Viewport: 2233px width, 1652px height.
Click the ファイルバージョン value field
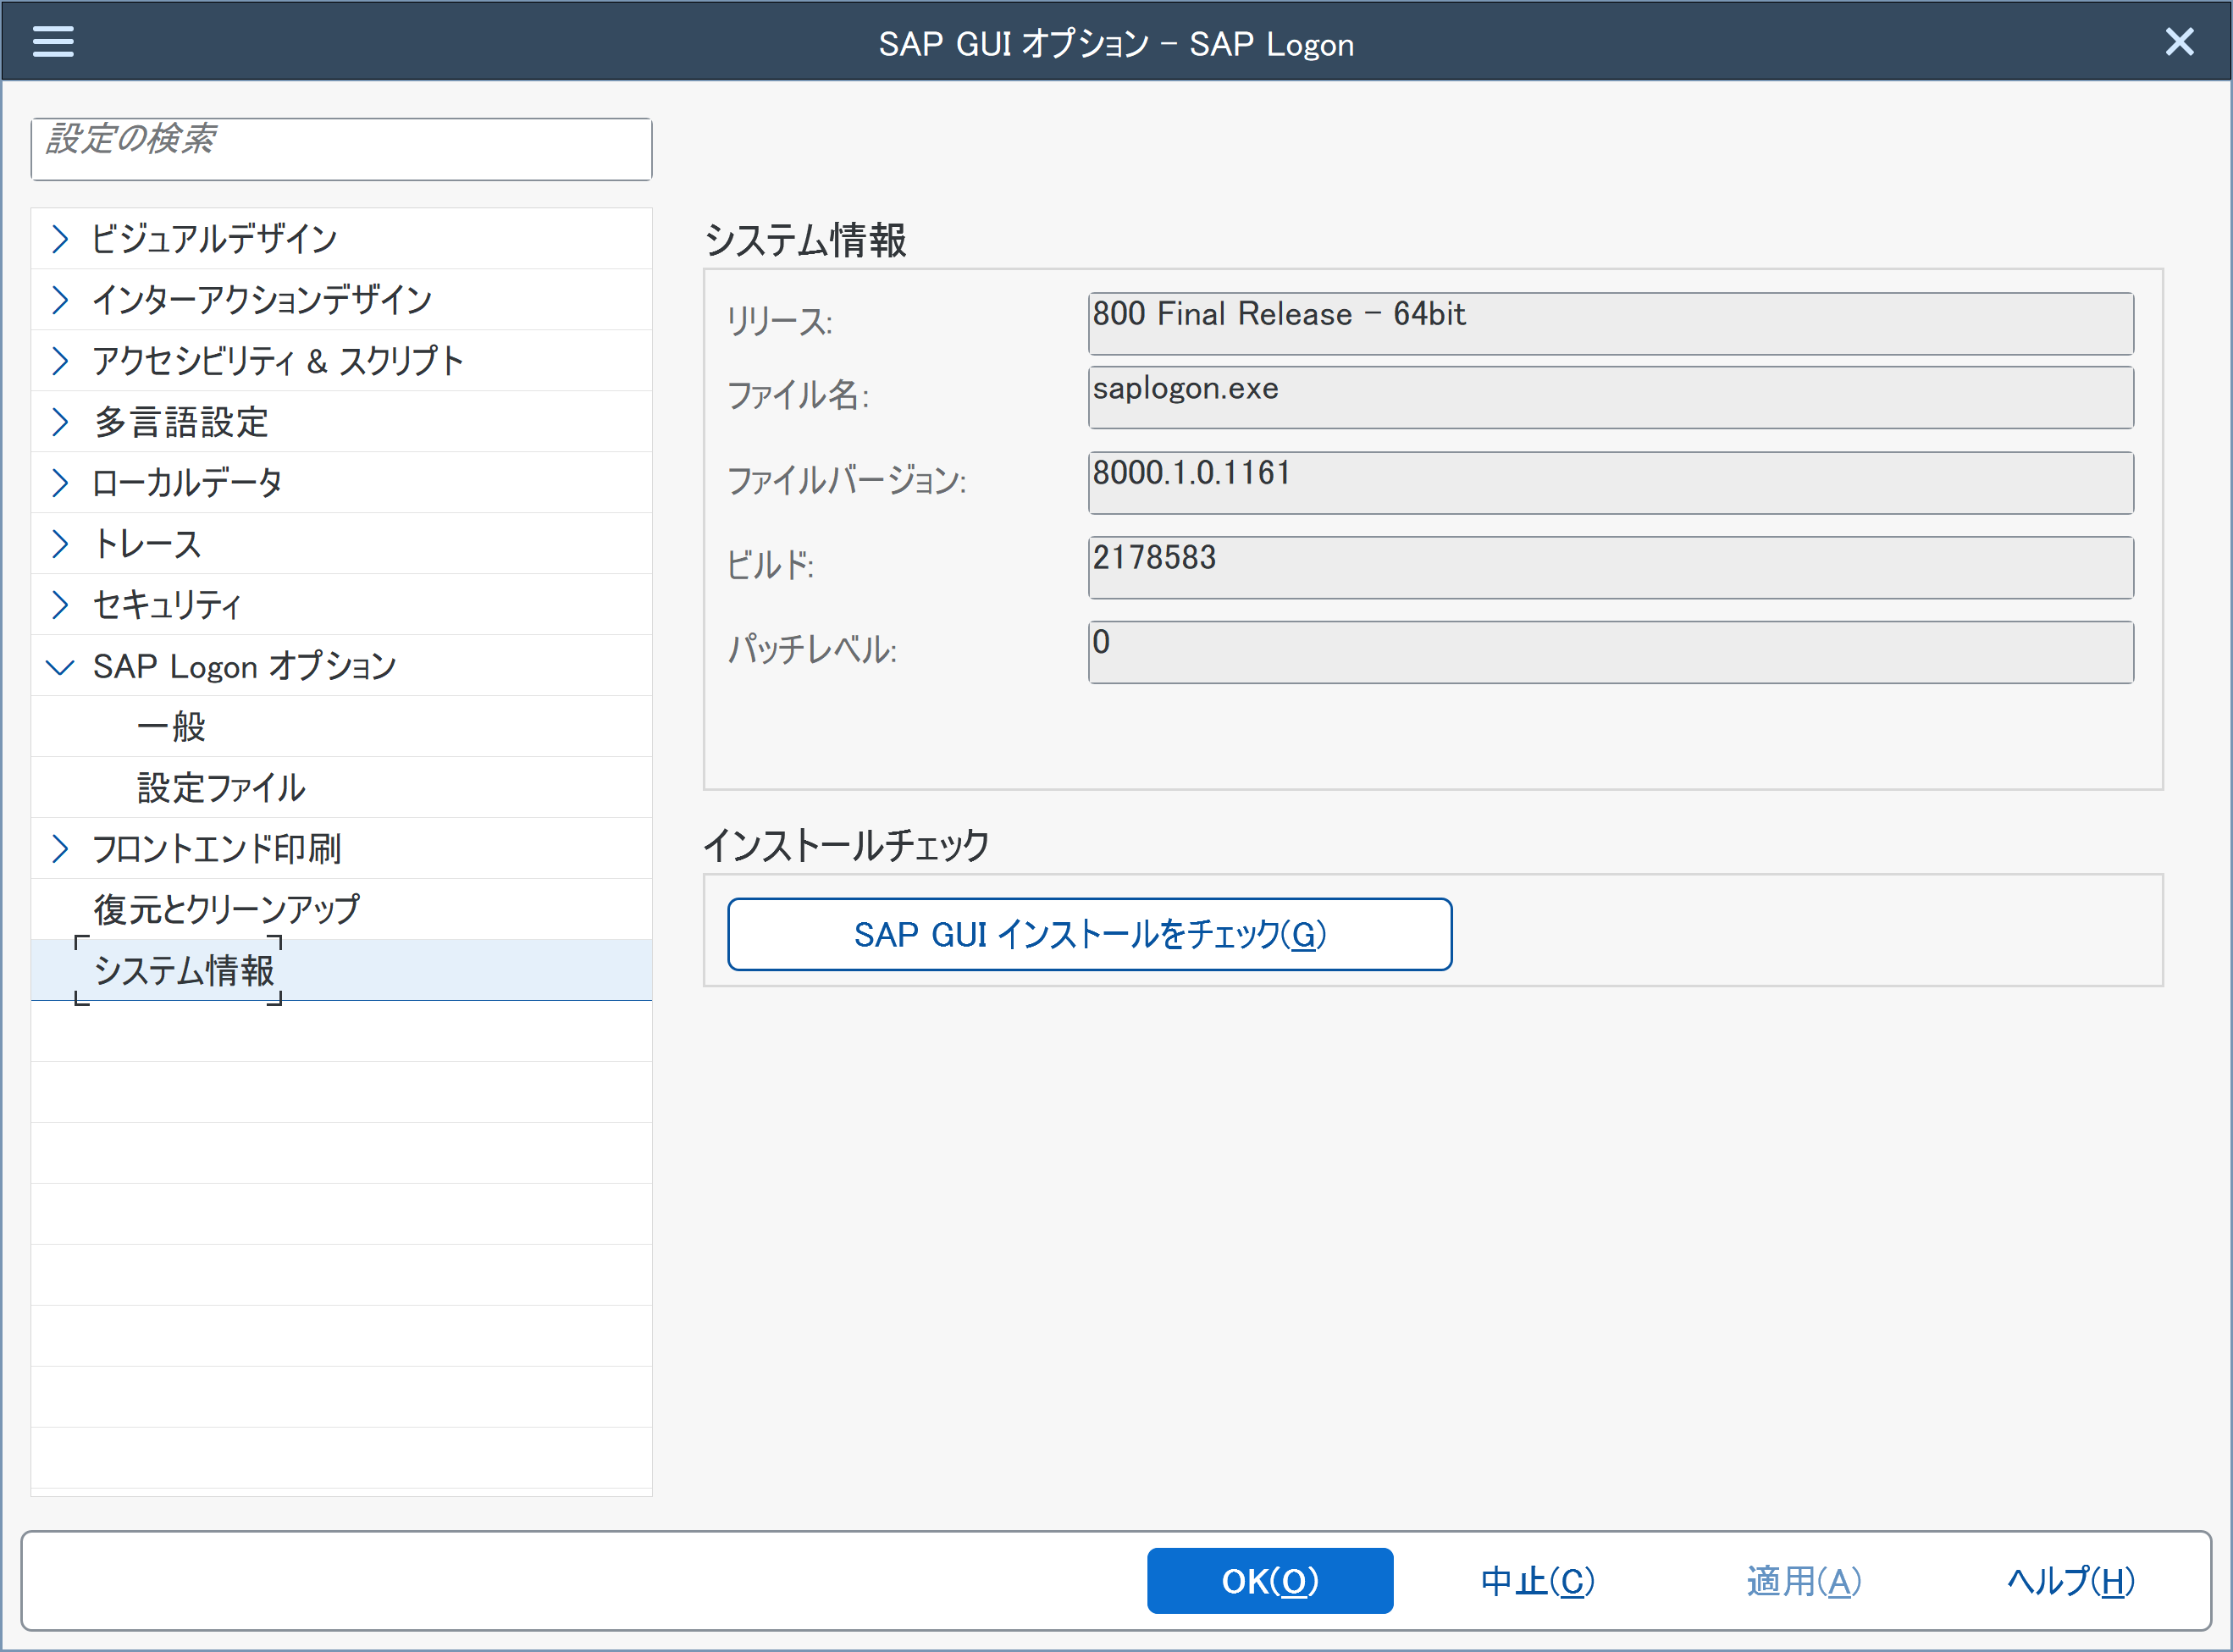pyautogui.click(x=1610, y=483)
